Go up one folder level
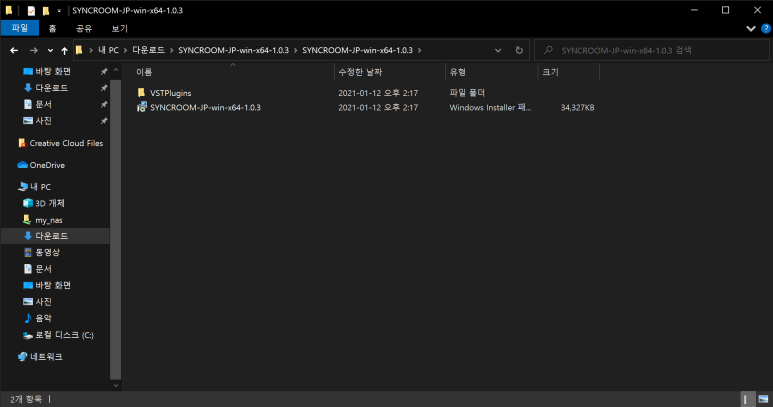 [x=65, y=50]
